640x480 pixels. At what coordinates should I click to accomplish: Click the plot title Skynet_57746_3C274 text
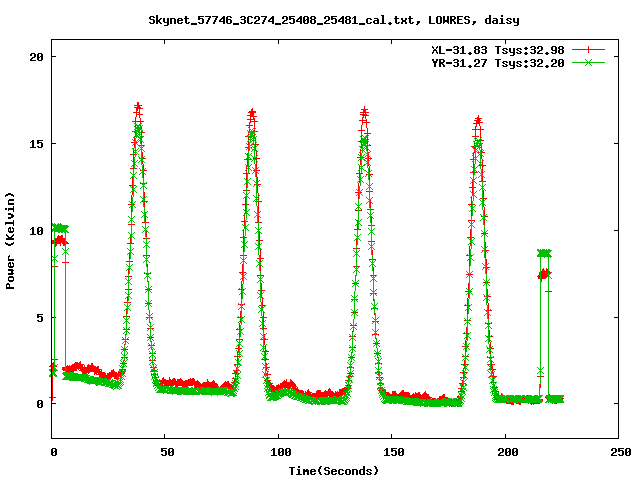334,20
